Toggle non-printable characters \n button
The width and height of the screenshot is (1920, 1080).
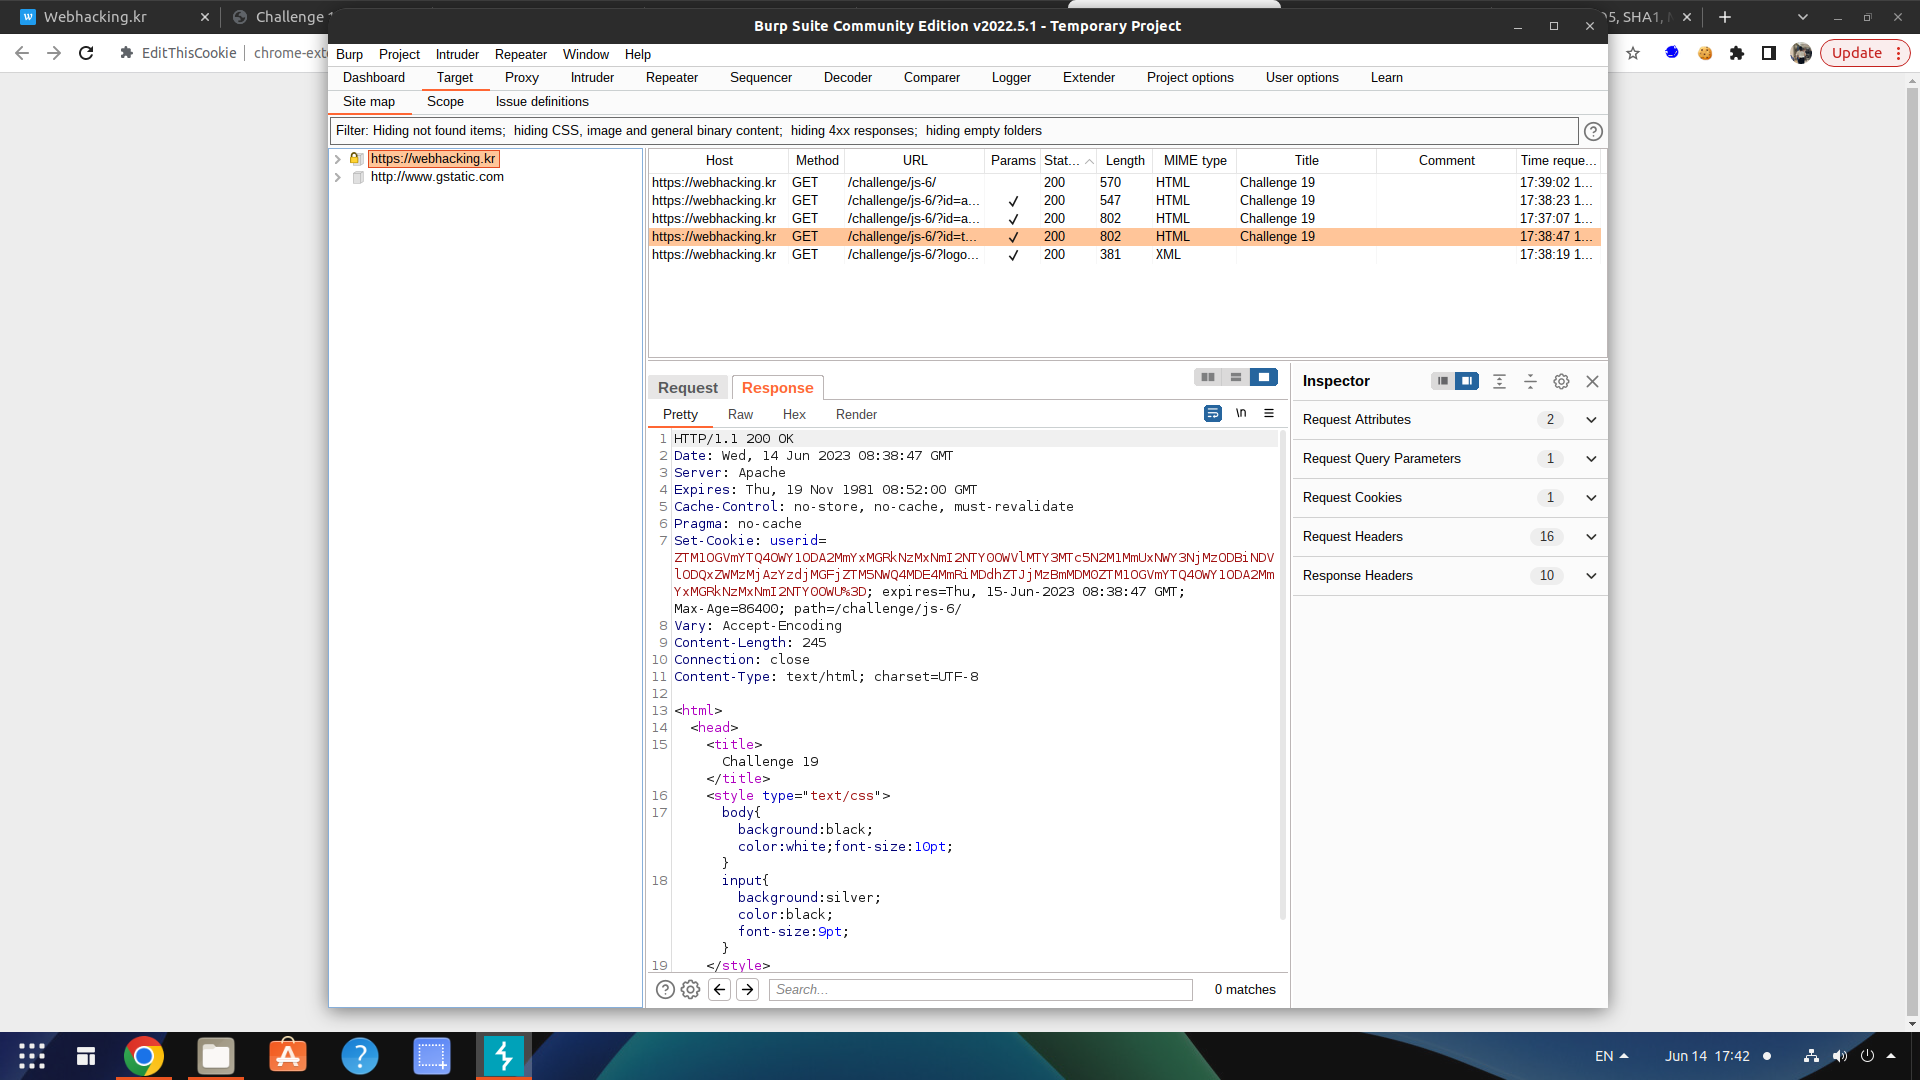1241,413
